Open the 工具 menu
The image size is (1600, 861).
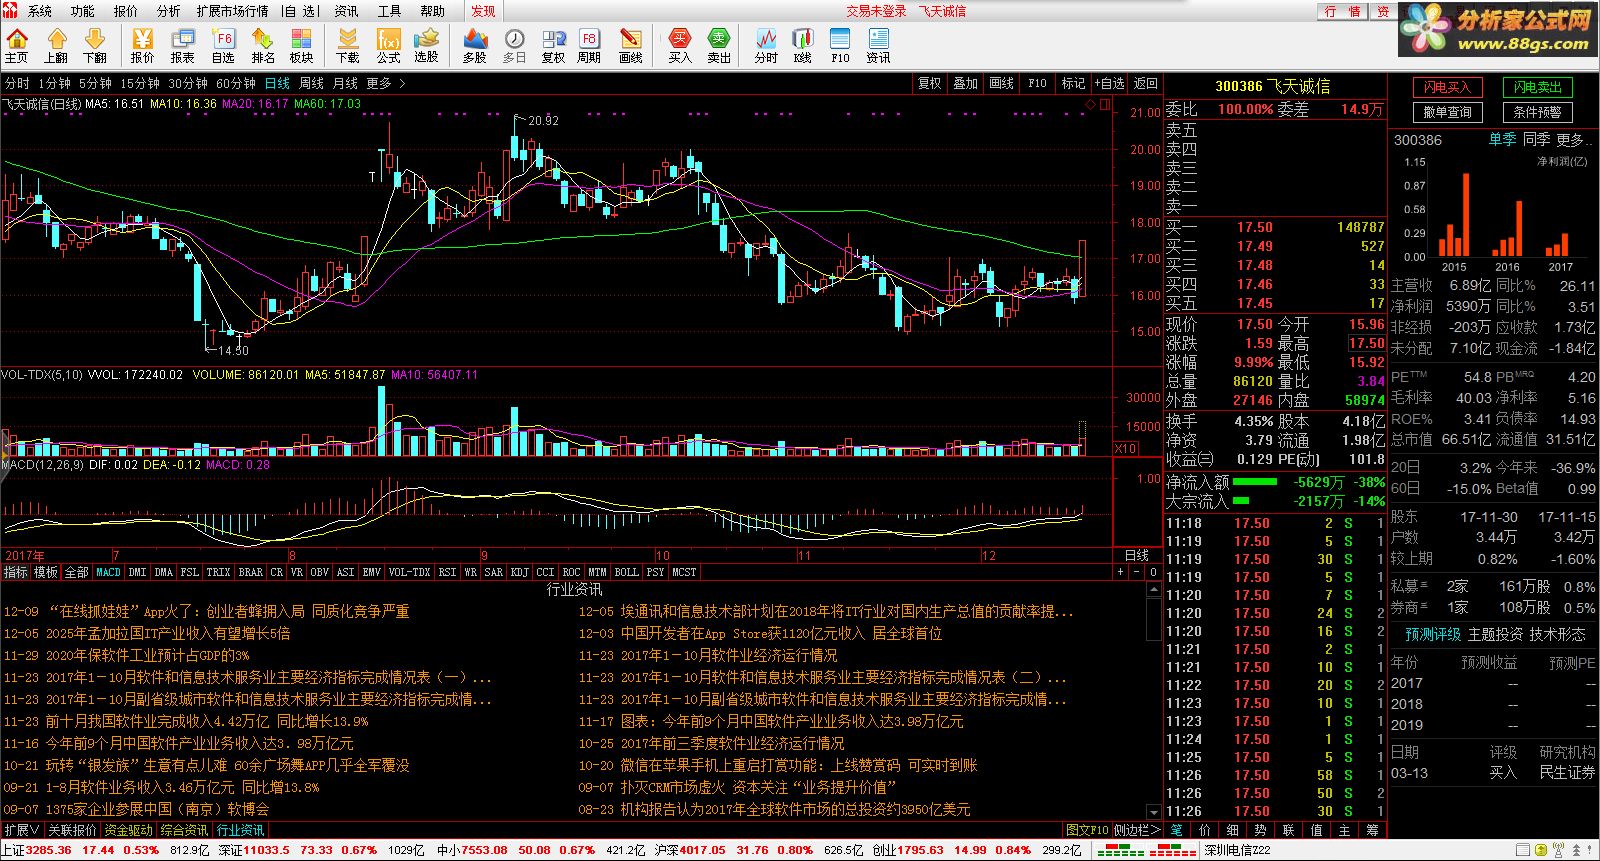389,11
